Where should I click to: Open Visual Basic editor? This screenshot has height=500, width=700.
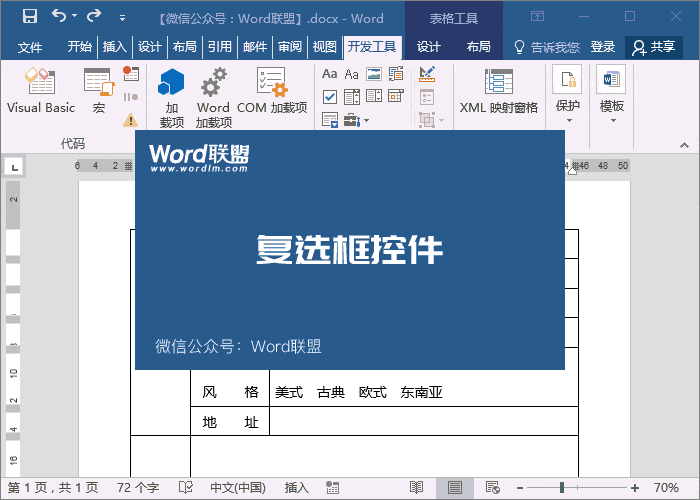click(41, 91)
